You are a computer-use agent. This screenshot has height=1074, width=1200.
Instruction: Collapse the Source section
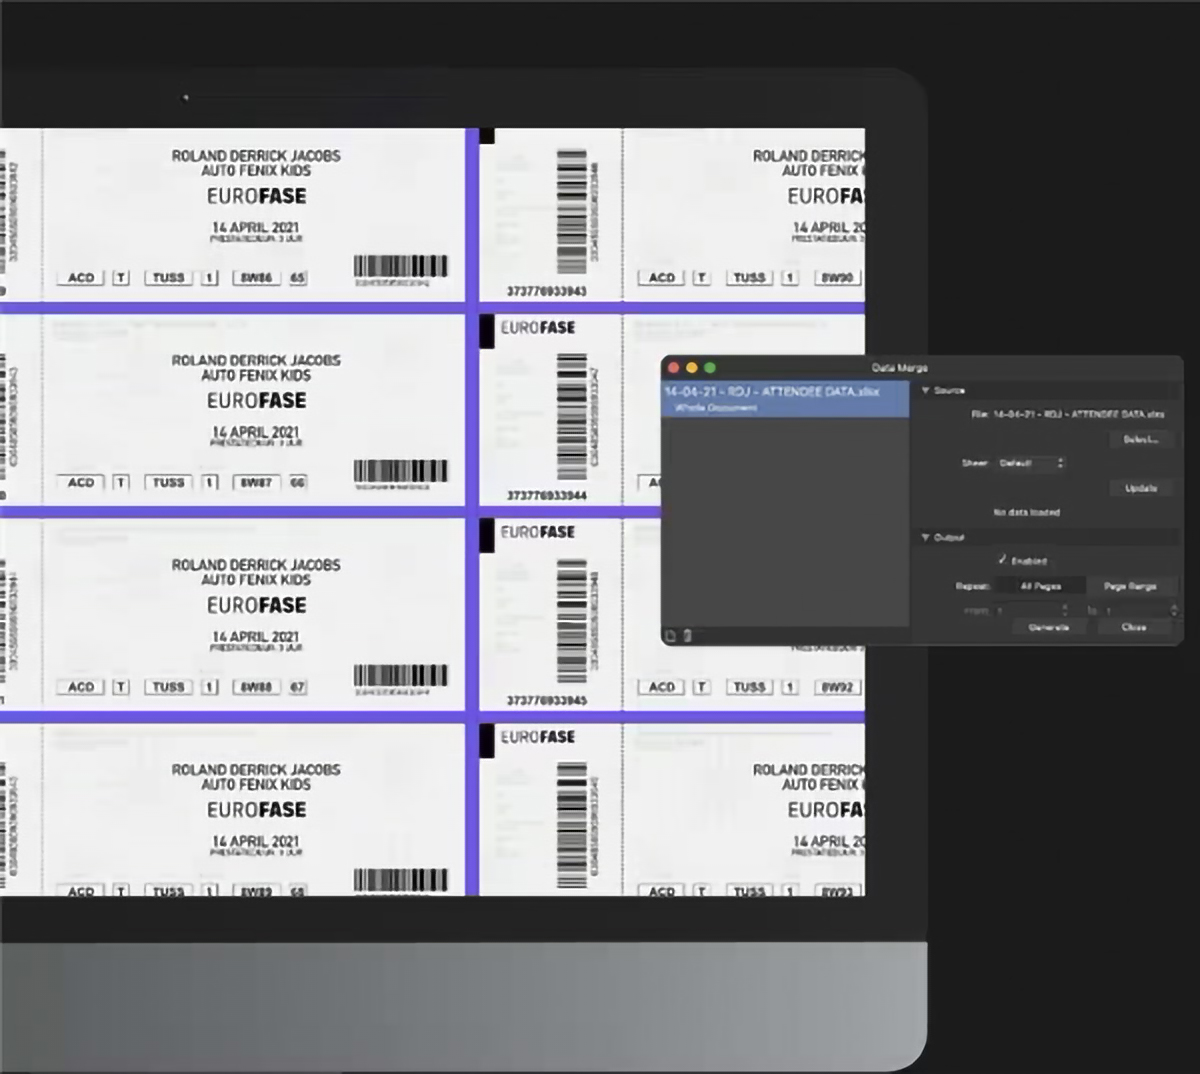pyautogui.click(x=926, y=390)
